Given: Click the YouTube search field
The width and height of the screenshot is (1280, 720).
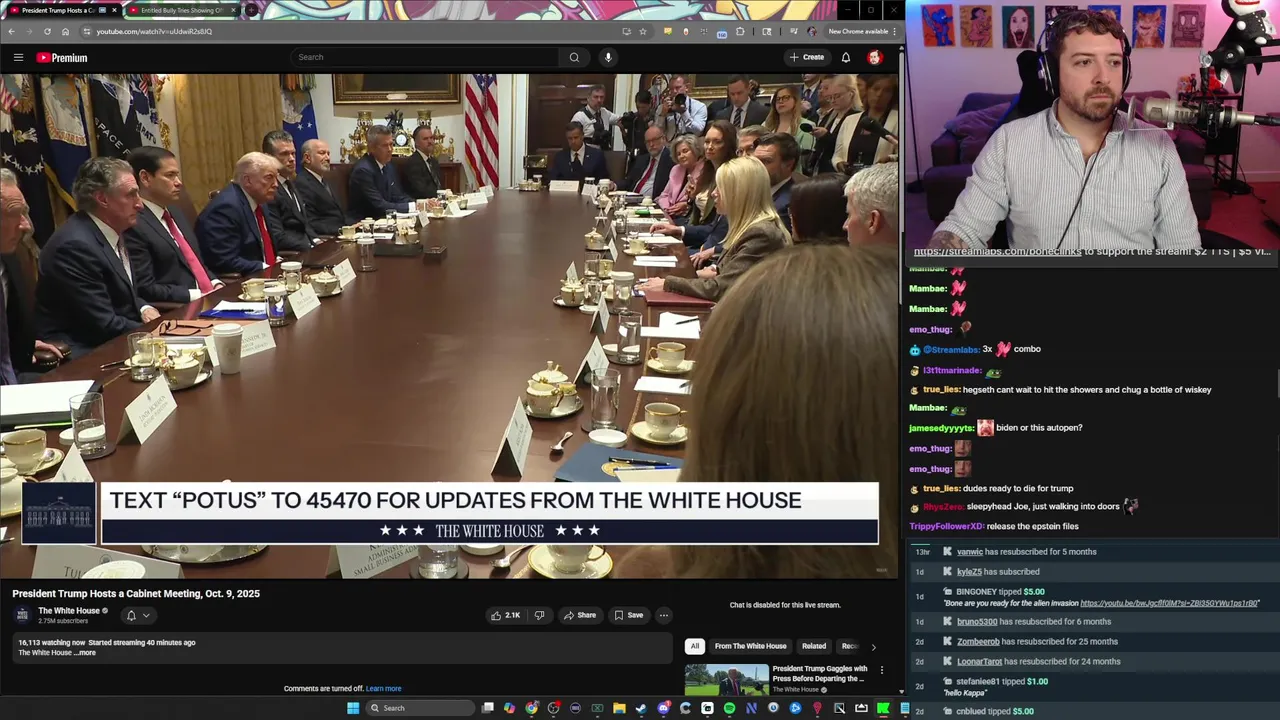Looking at the screenshot, I should [425, 57].
